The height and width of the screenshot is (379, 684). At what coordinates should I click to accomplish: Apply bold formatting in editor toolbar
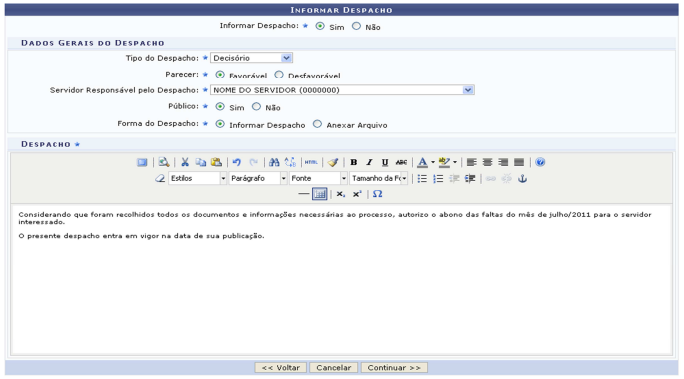click(x=354, y=162)
